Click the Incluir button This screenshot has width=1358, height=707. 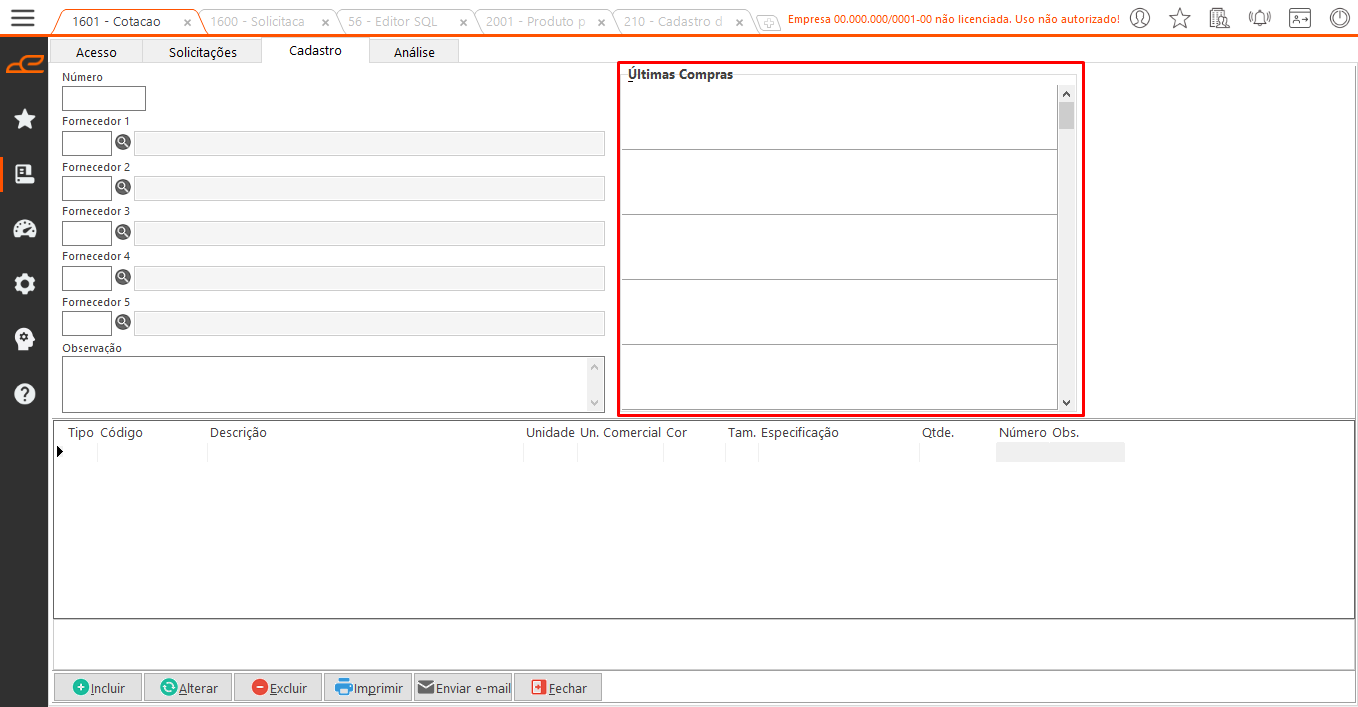[x=98, y=688]
